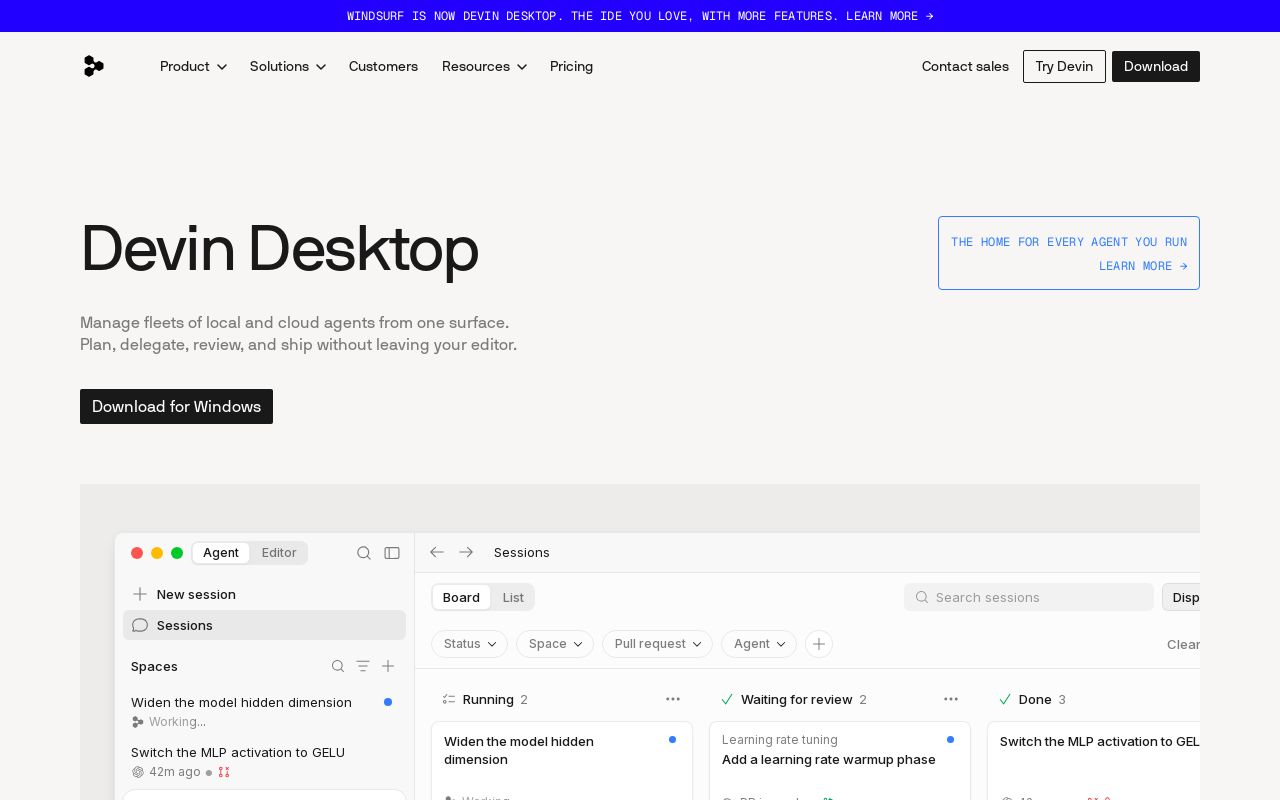Open the Running column three-dot menu
1280x800 pixels.
(x=673, y=699)
